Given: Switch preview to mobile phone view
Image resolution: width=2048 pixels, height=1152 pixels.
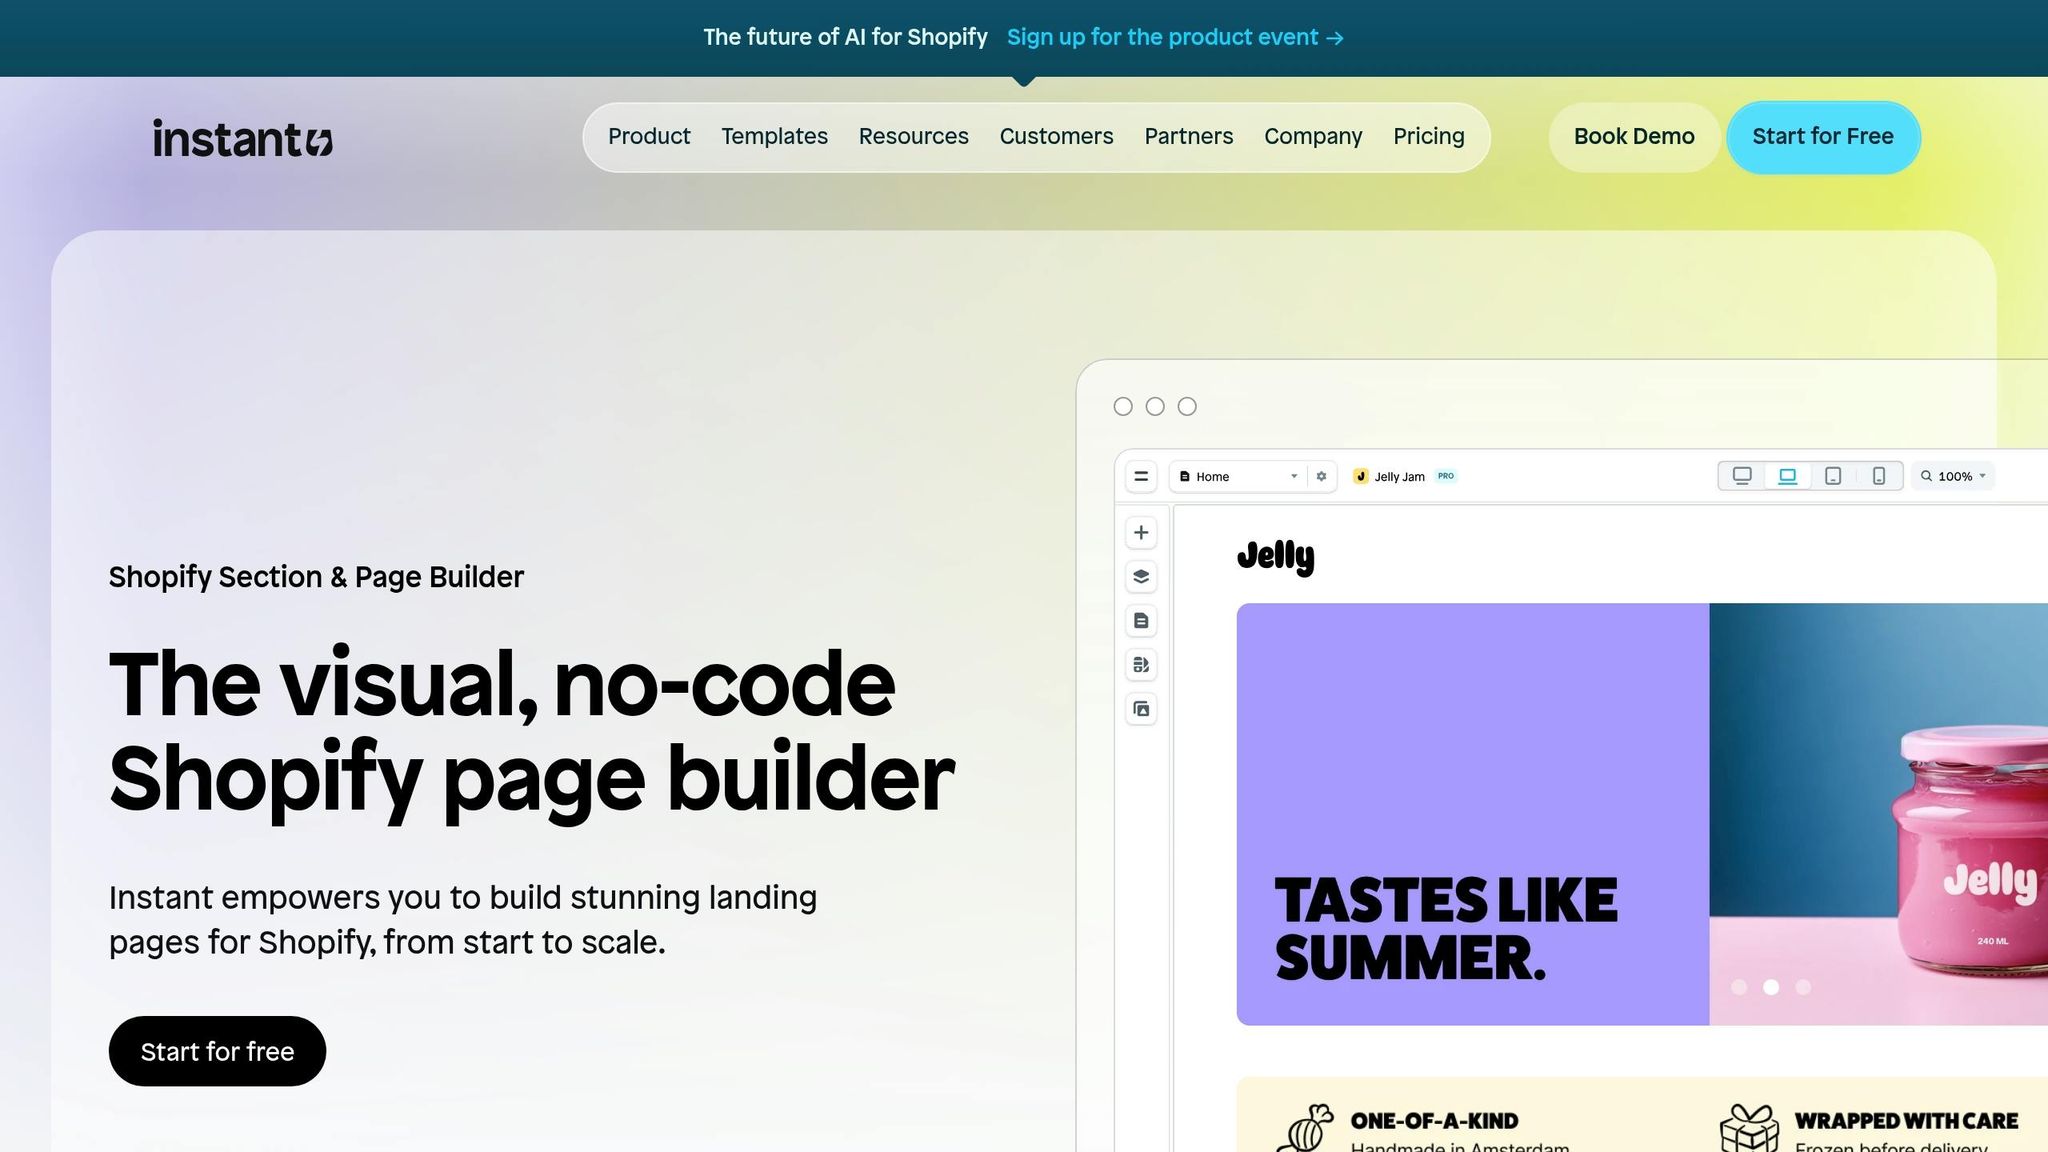Looking at the screenshot, I should [1879, 476].
